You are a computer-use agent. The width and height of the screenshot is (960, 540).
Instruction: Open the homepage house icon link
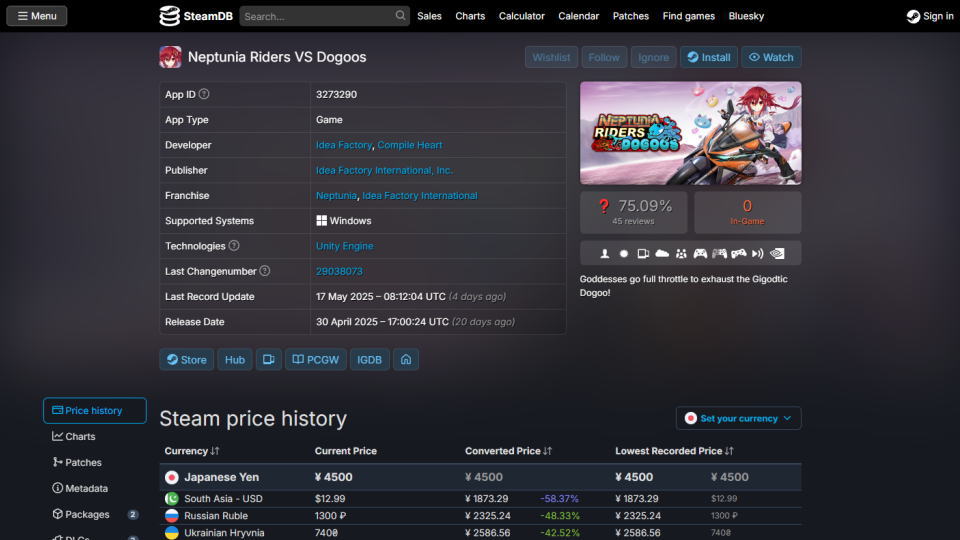click(x=406, y=359)
